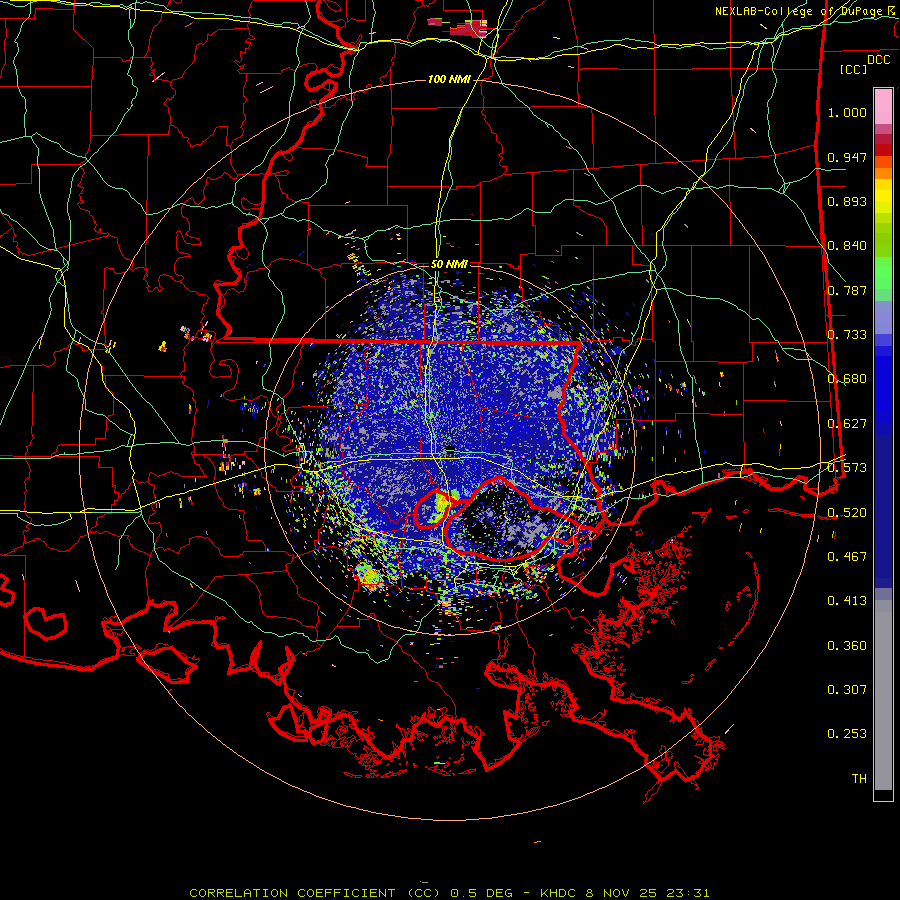Viewport: 900px width, 900px height.
Task: Click the 0.413 legend value
Action: [x=847, y=601]
